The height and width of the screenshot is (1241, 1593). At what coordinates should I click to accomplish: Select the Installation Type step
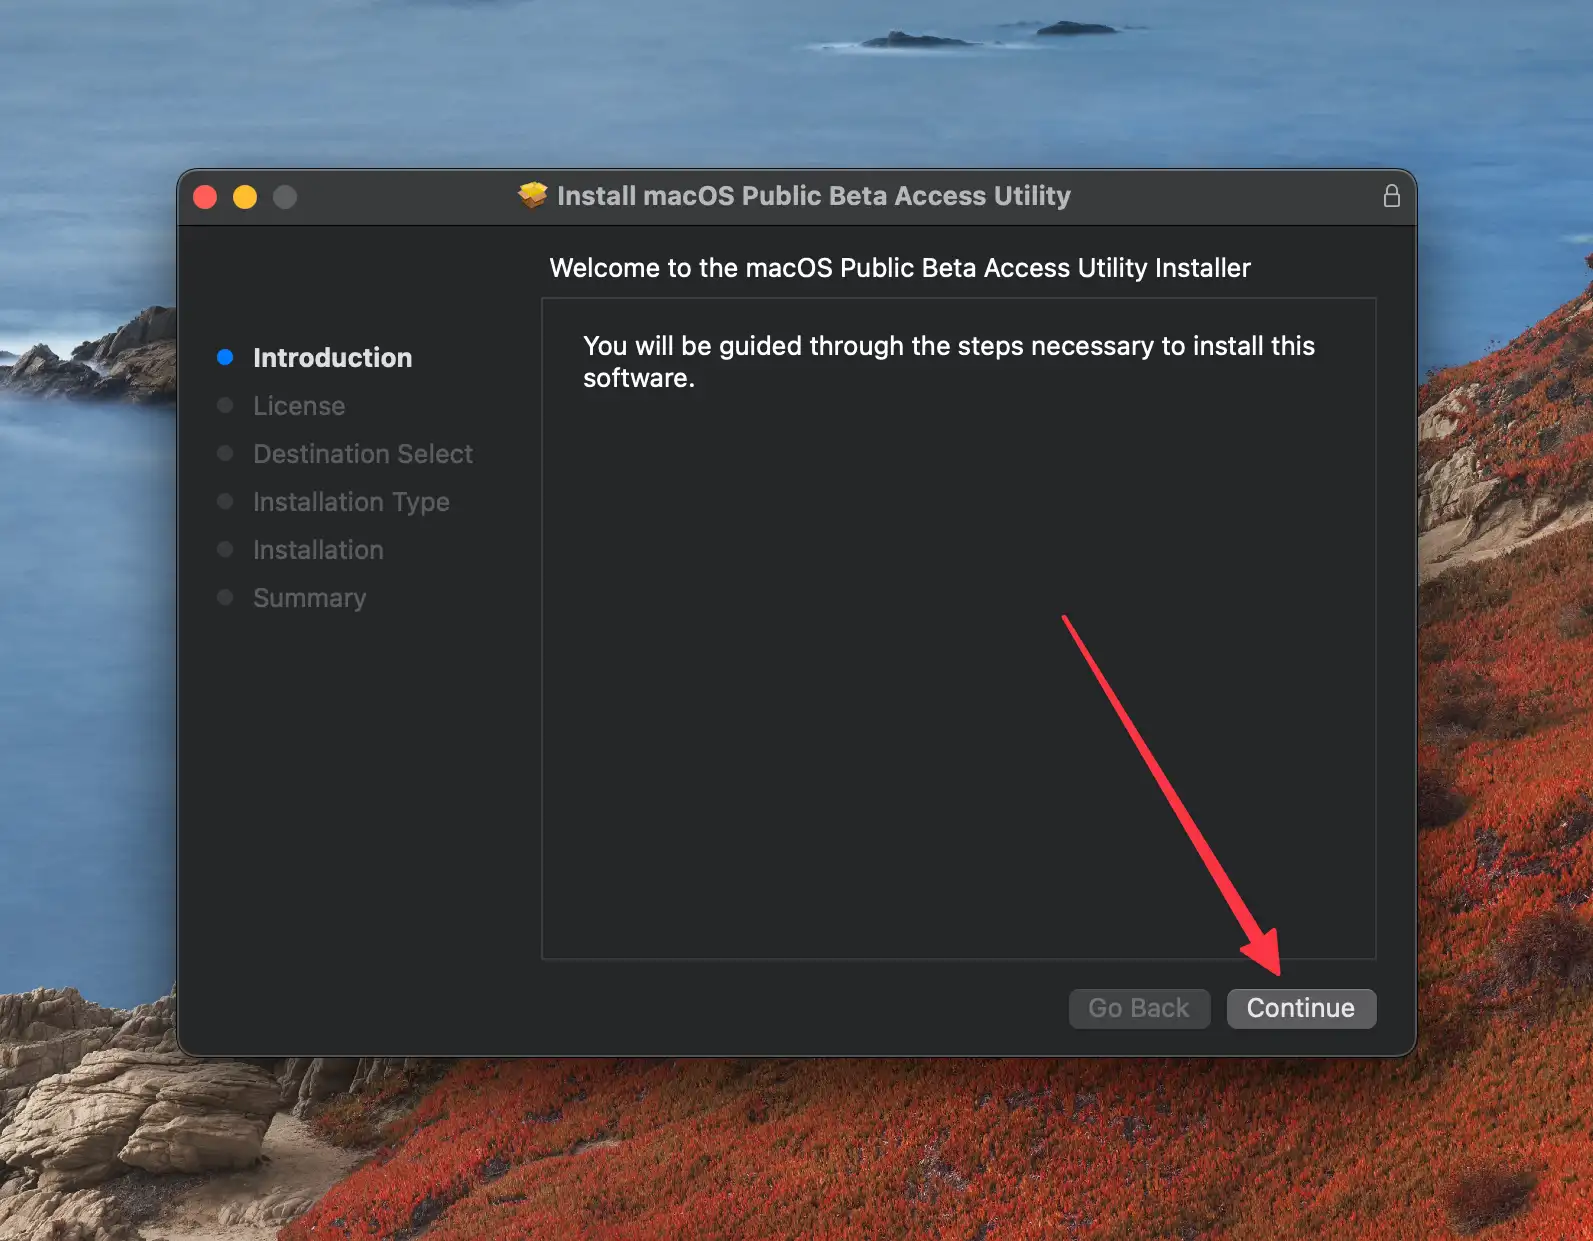(x=351, y=502)
